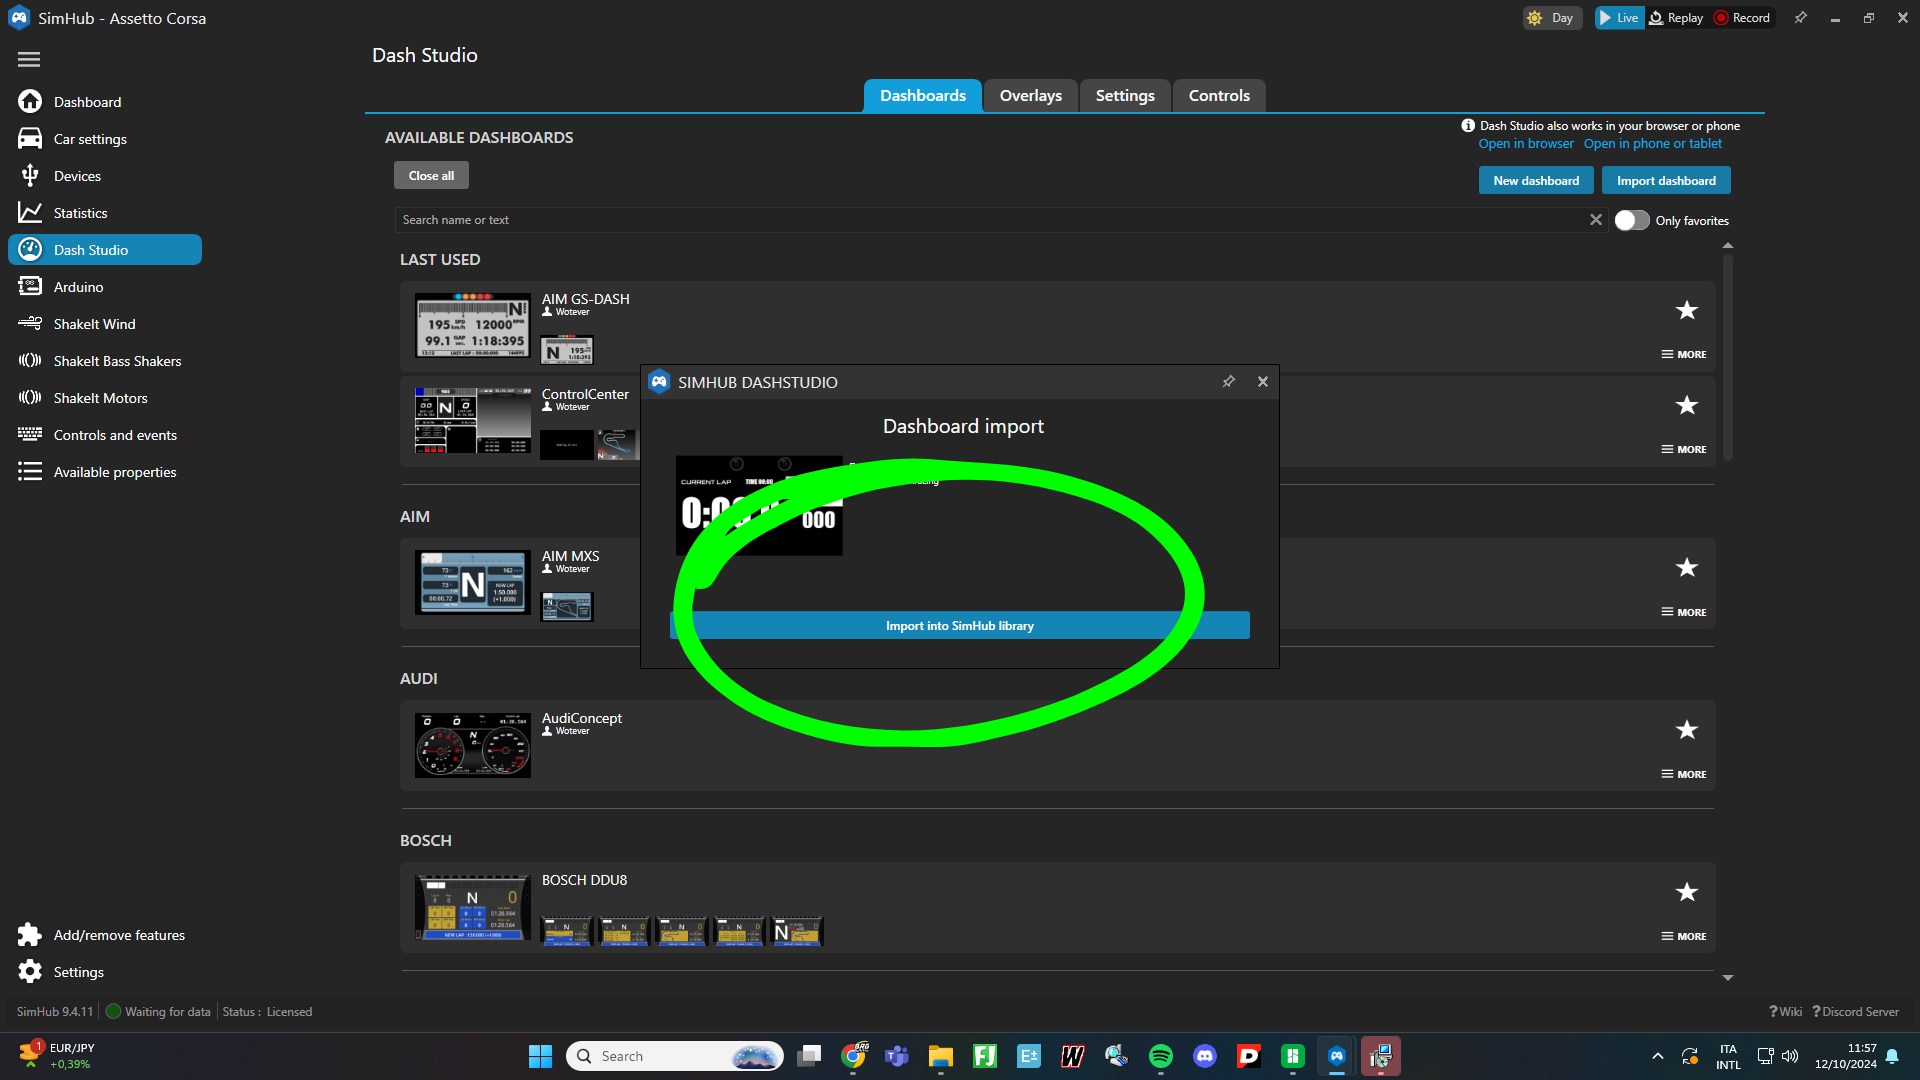Open Dashboard from the sidebar
Viewport: 1920px width, 1080px height.
(87, 102)
